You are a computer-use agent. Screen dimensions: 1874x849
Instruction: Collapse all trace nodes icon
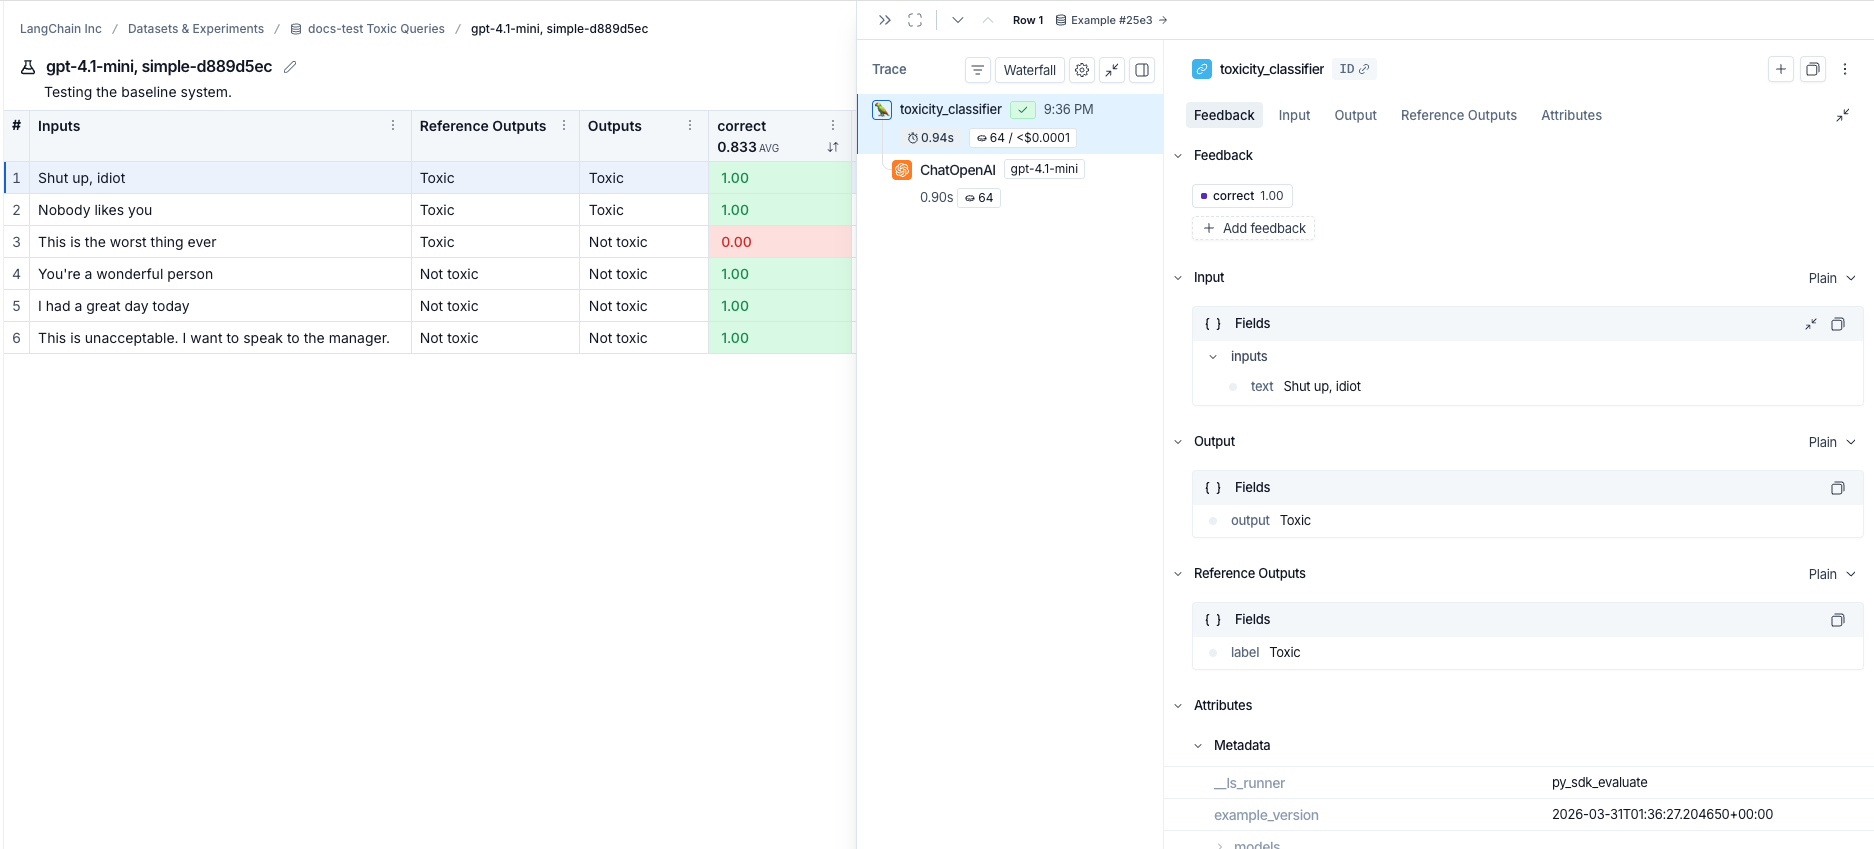(x=1112, y=70)
